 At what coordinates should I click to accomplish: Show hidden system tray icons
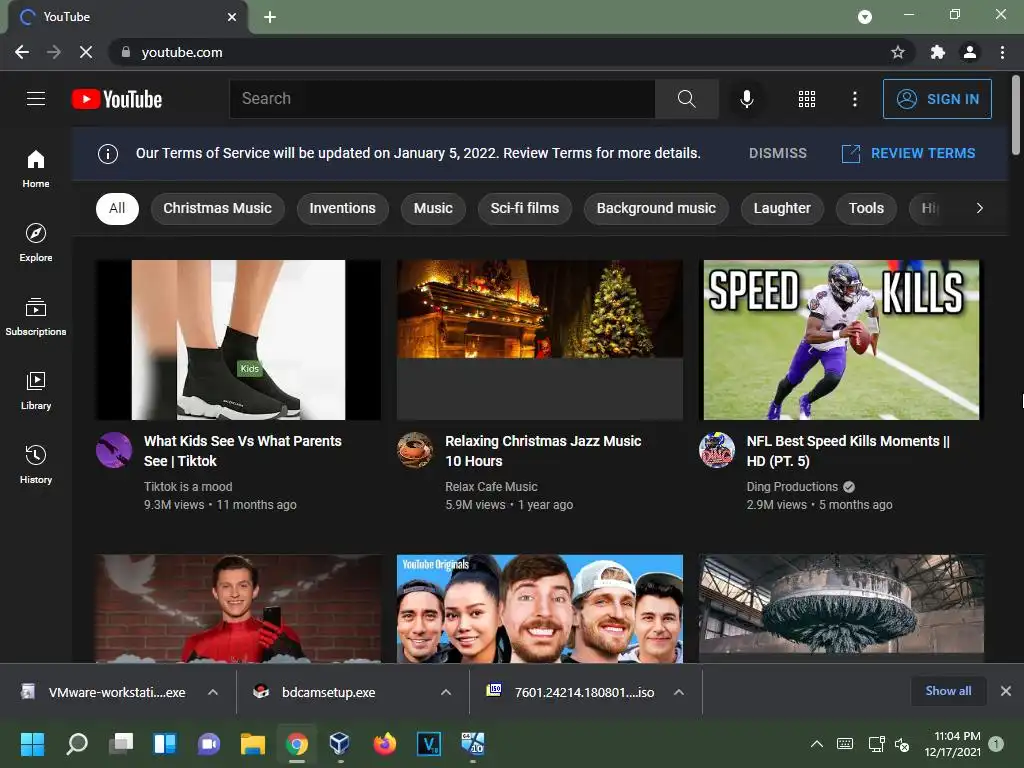816,744
